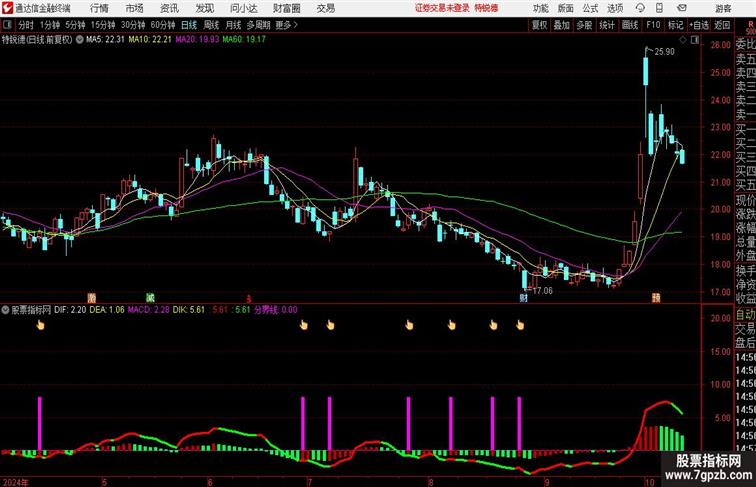Expand 更多 periods chevron

286,25
